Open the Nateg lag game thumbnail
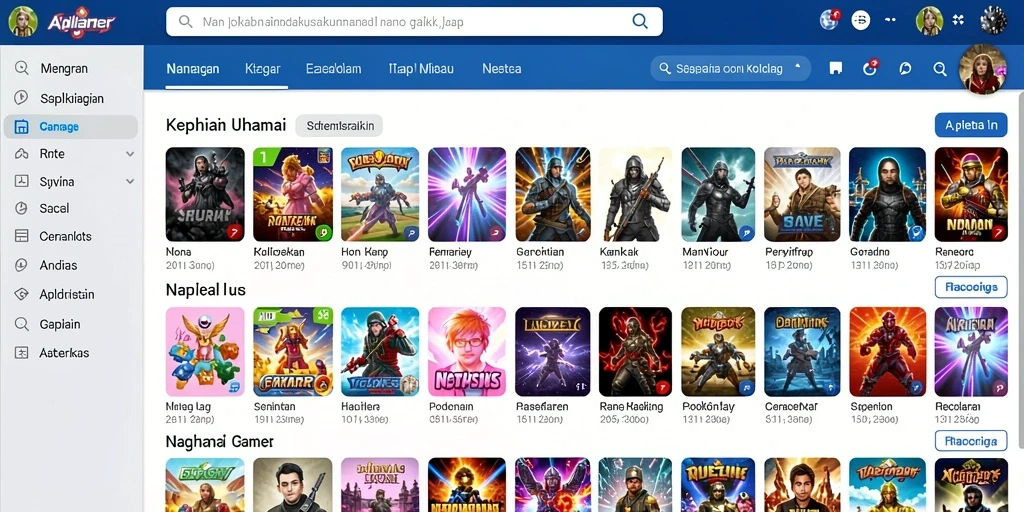This screenshot has height=512, width=1024. [205, 352]
